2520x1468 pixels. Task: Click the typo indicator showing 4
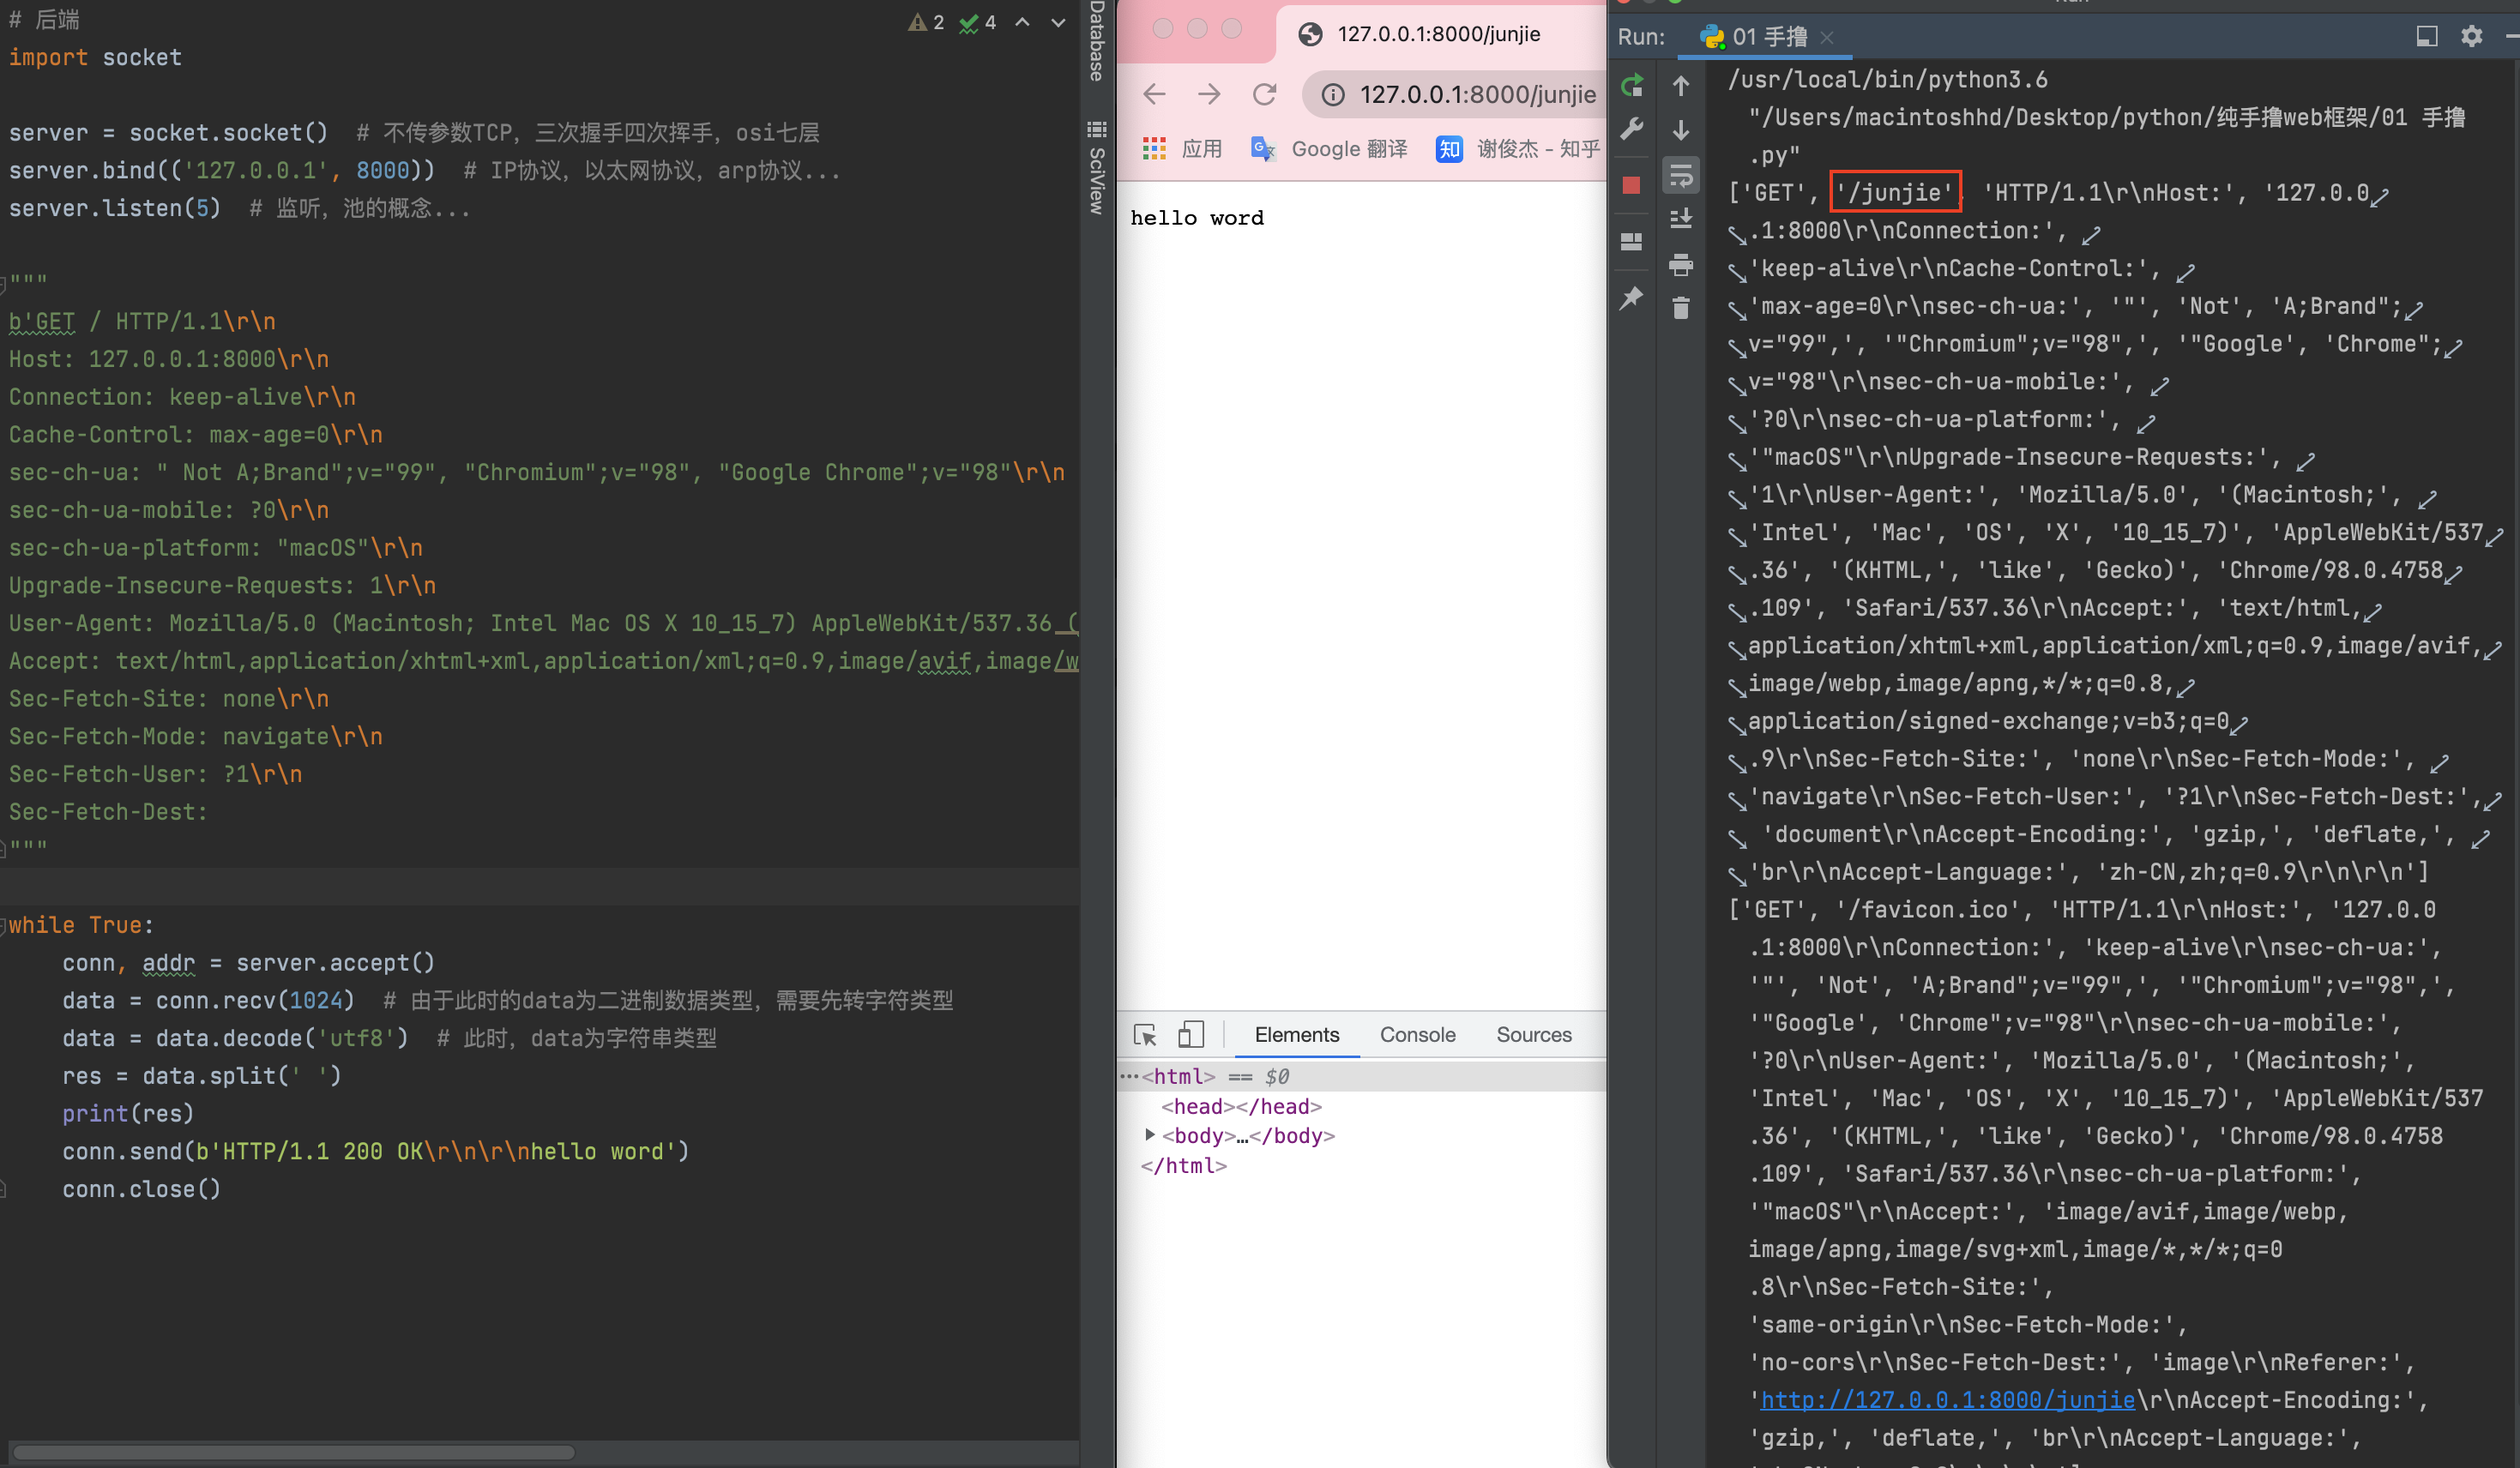(x=977, y=22)
